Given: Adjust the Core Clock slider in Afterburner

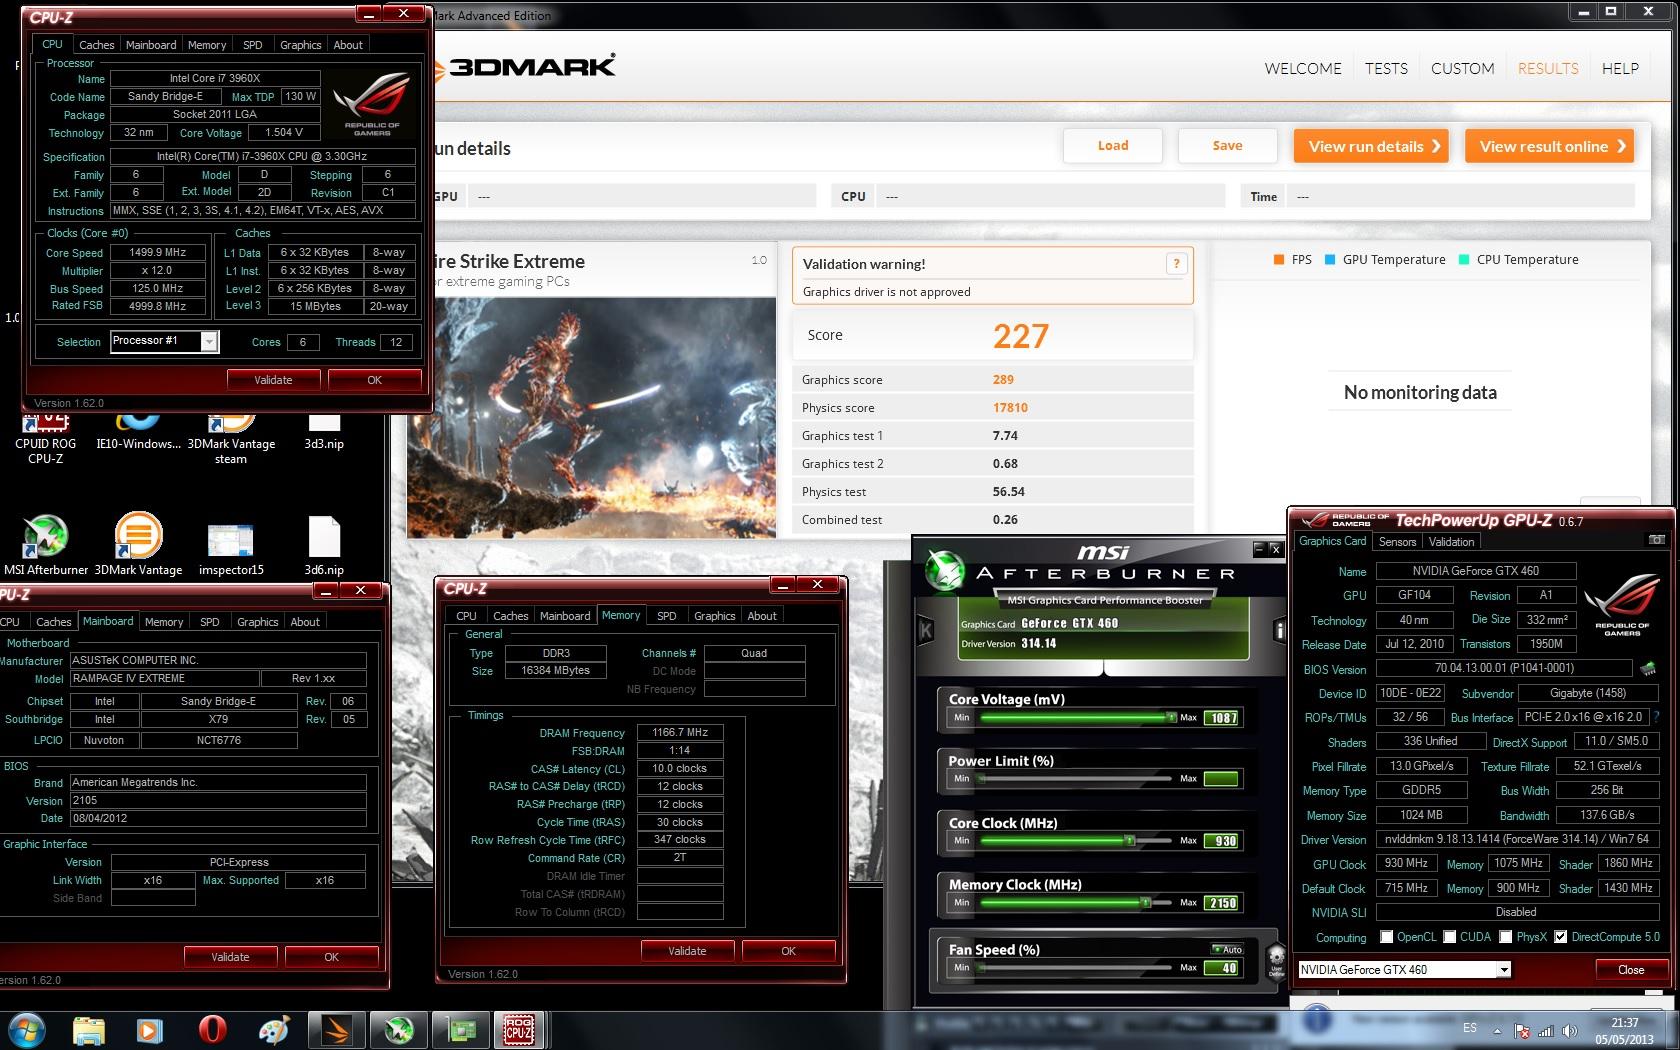Looking at the screenshot, I should click(x=1076, y=840).
